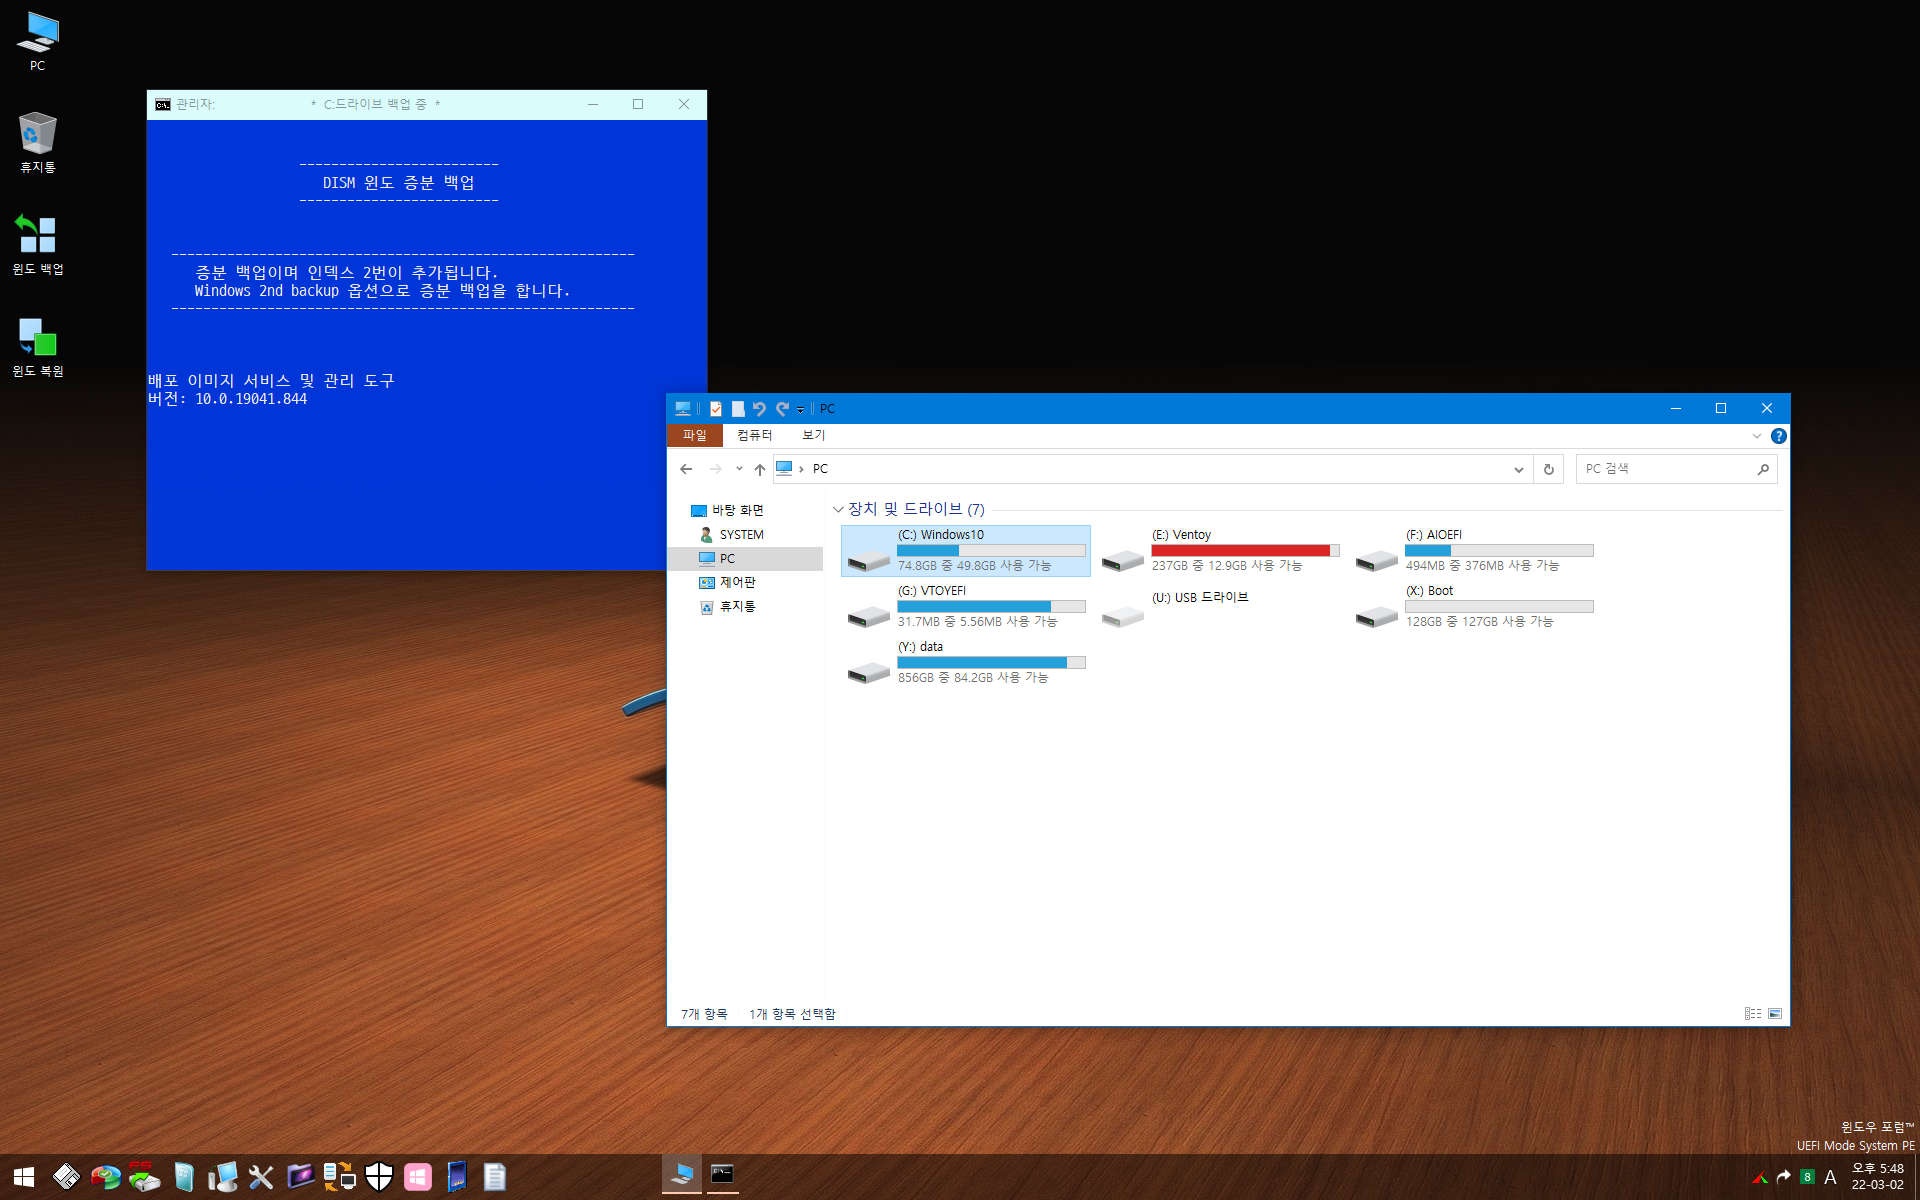1920x1200 pixels.
Task: Click the command prompt window title icon
Action: (163, 104)
